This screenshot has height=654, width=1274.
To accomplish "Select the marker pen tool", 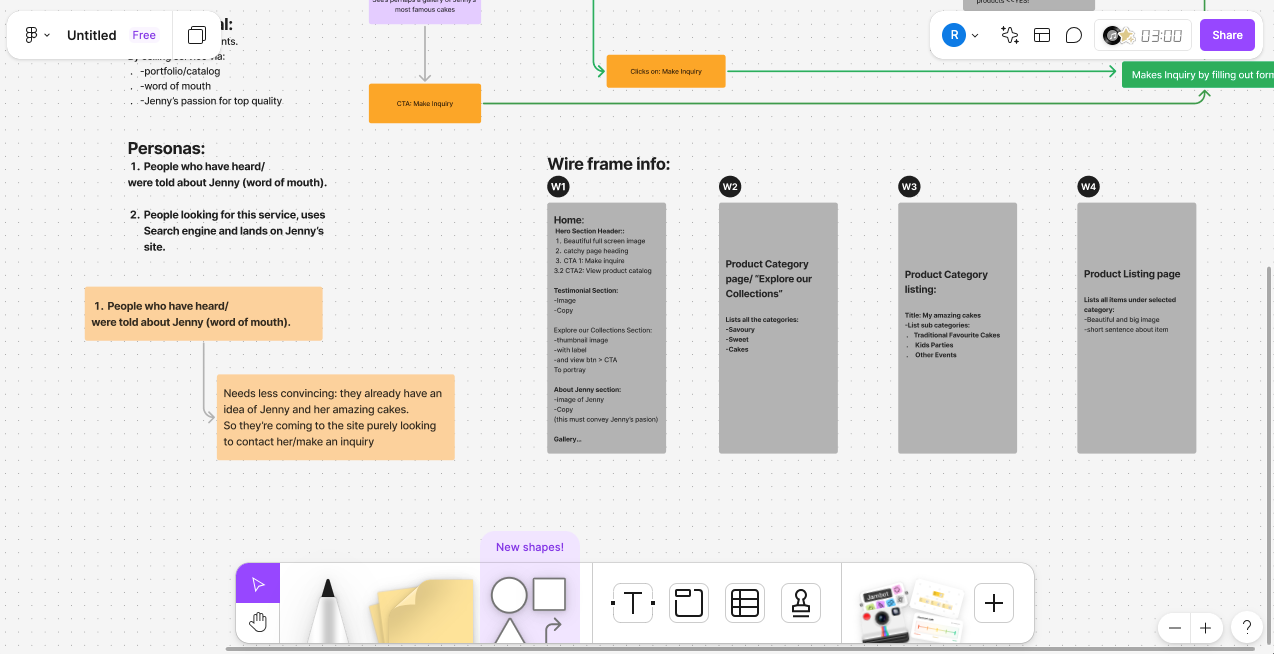I will click(x=328, y=610).
